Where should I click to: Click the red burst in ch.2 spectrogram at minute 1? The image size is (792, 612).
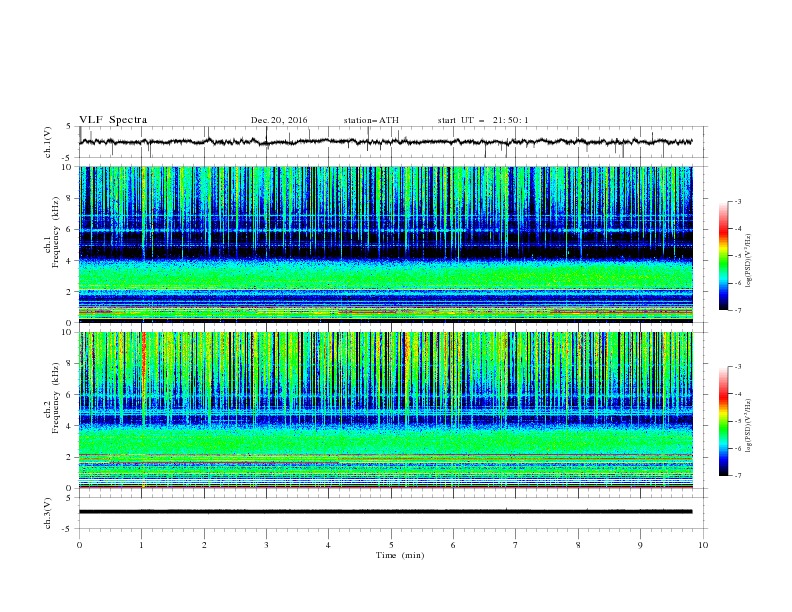pyautogui.click(x=143, y=359)
